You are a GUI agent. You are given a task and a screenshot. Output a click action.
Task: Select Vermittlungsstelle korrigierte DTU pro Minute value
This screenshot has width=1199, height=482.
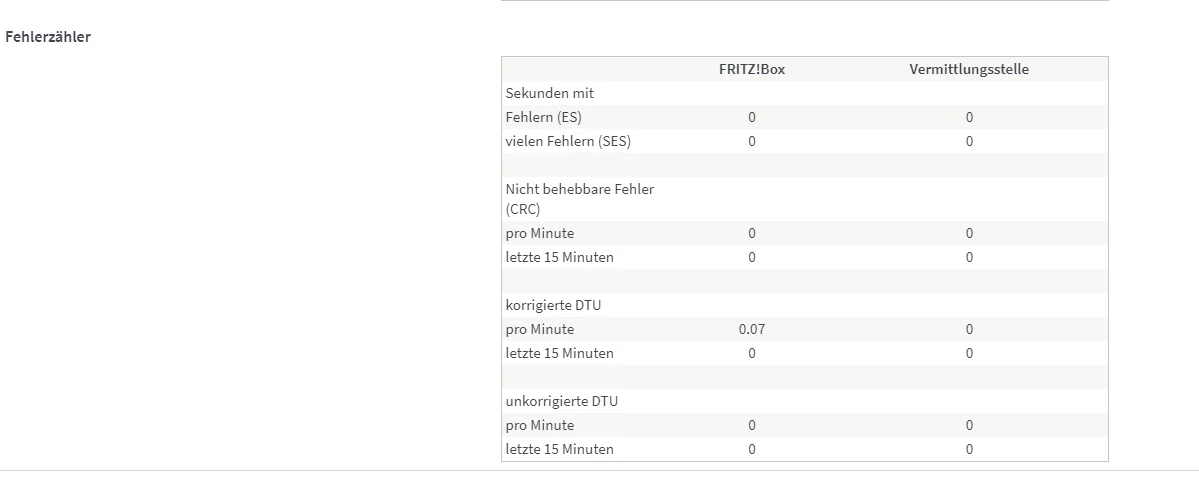tap(968, 329)
